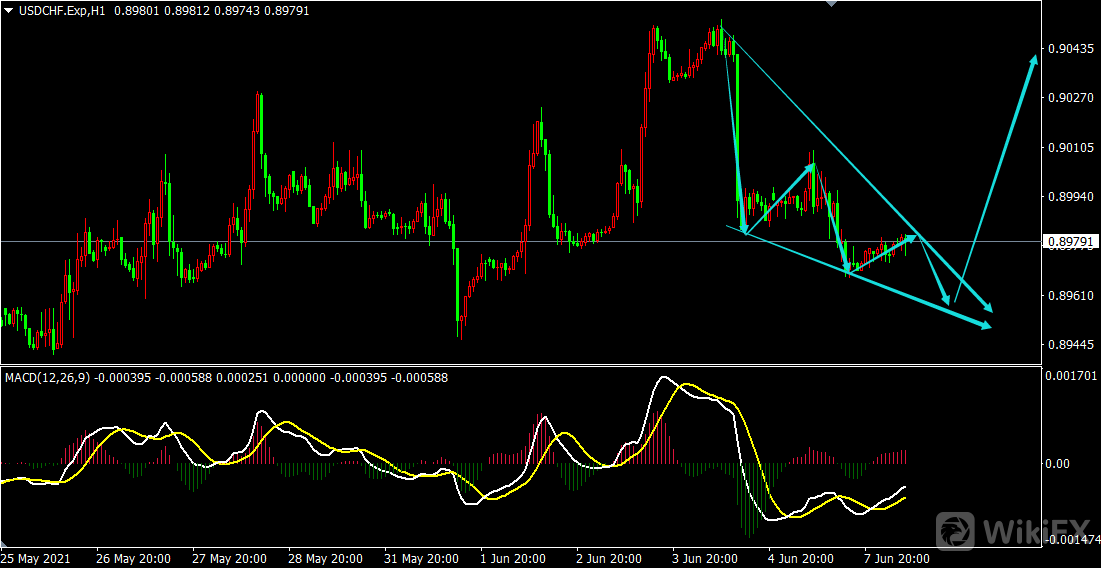Click the 28 May 20:00 time label
The image size is (1101, 568).
click(325, 558)
